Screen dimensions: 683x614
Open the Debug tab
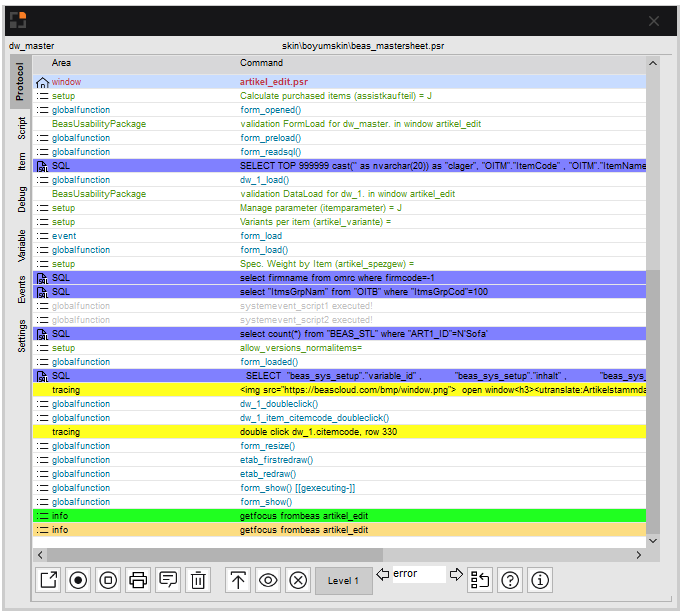click(x=21, y=198)
